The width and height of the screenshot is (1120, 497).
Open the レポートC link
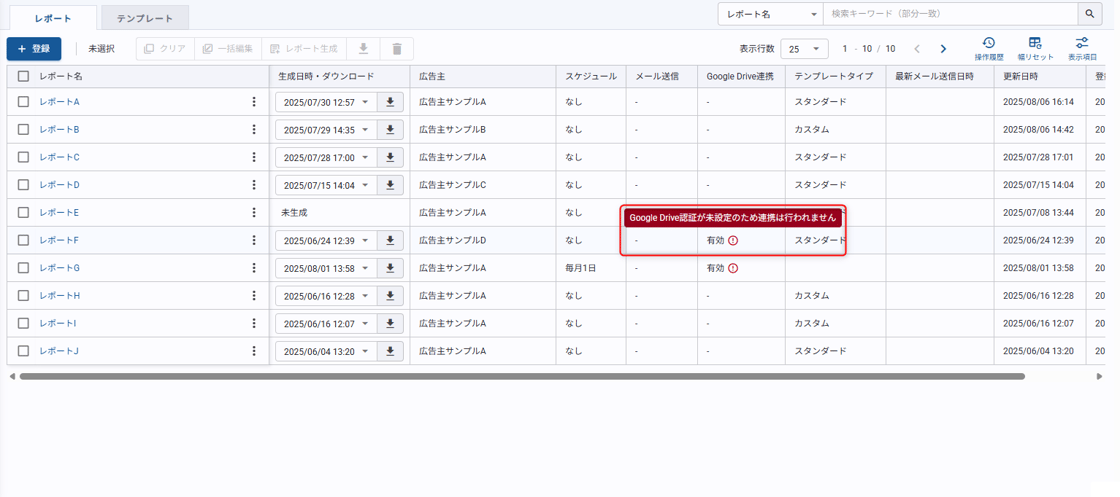click(x=59, y=157)
